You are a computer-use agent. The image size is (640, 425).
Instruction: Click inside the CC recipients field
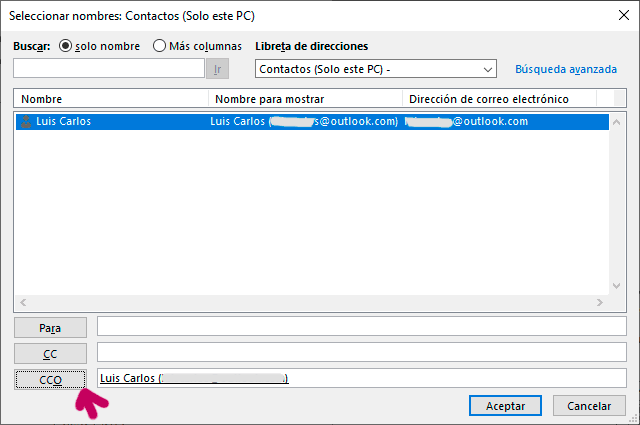click(361, 353)
